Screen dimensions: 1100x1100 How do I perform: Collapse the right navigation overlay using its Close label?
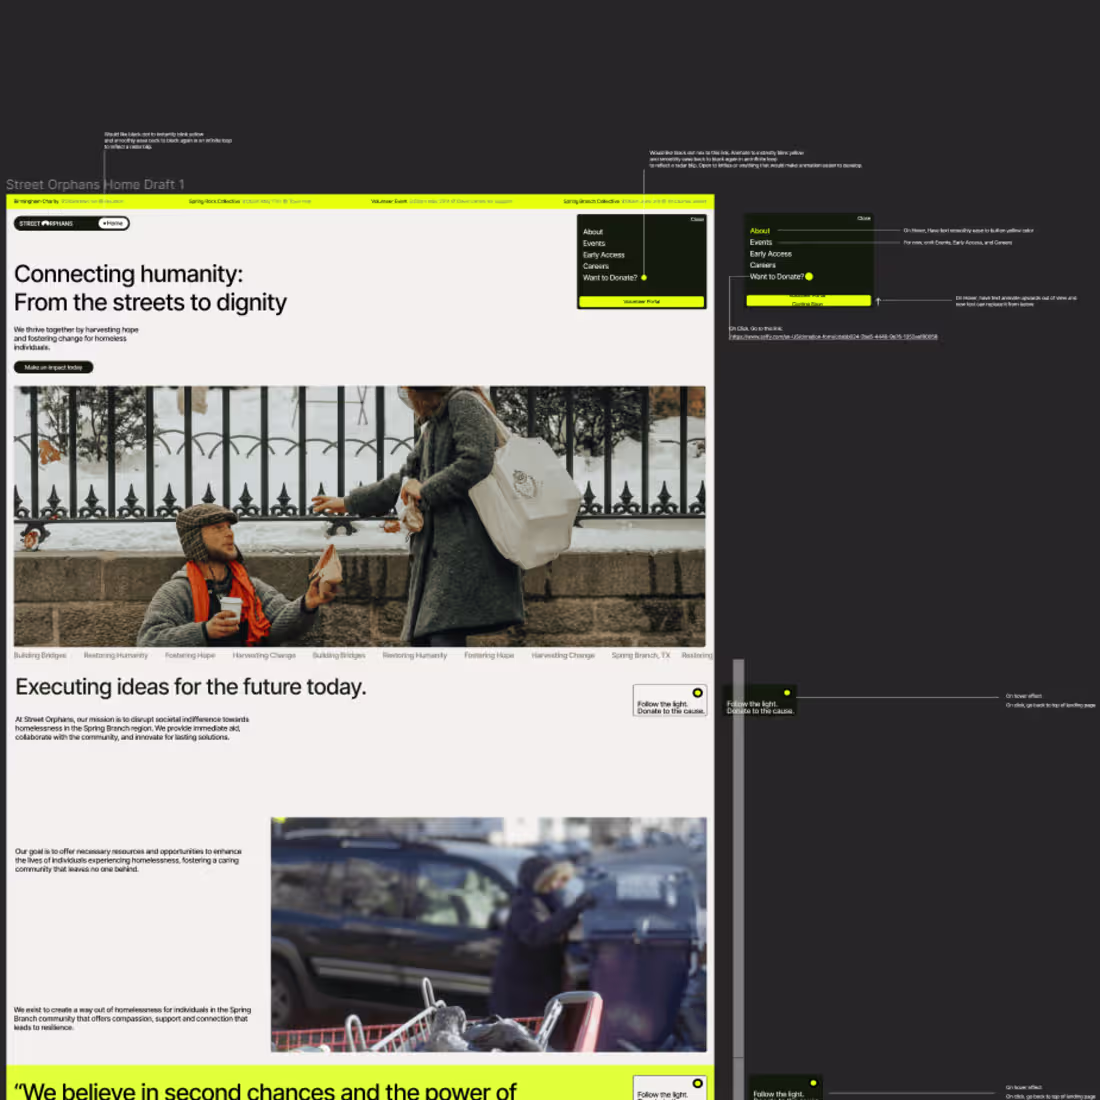coord(864,218)
